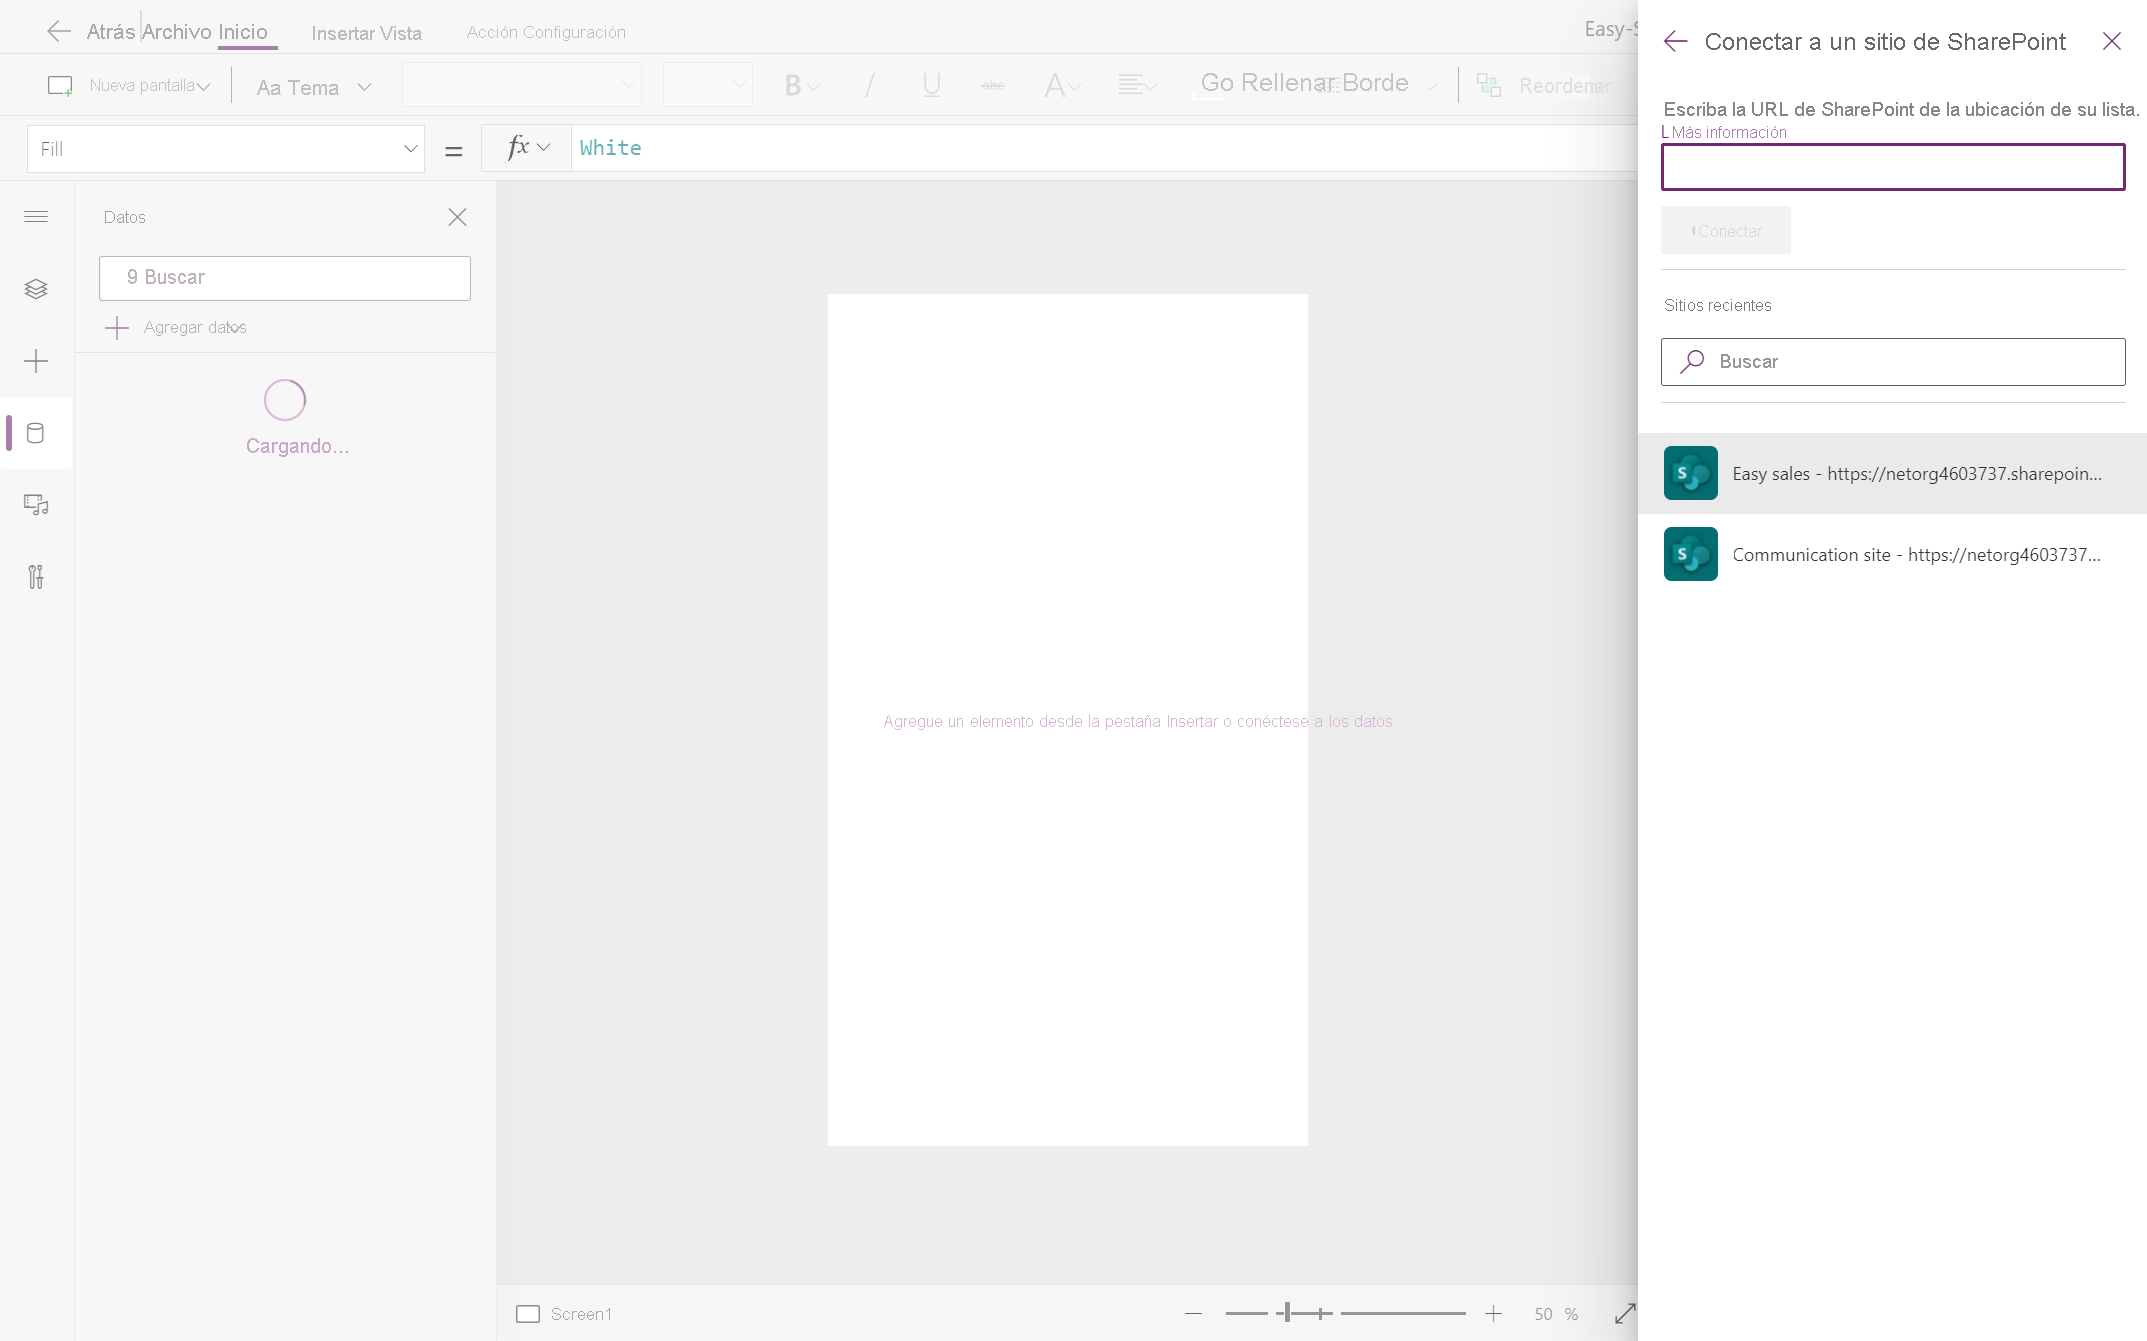This screenshot has height=1341, width=2147.
Task: Open the Fill property dropdown
Action: pos(226,149)
